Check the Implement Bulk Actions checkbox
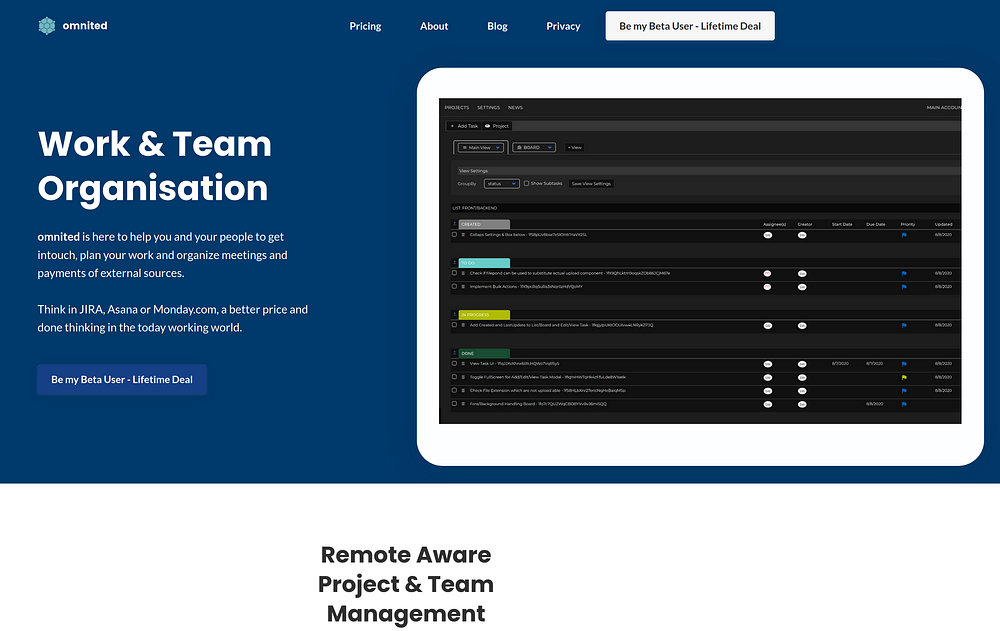Image resolution: width=1000 pixels, height=631 pixels. point(455,286)
